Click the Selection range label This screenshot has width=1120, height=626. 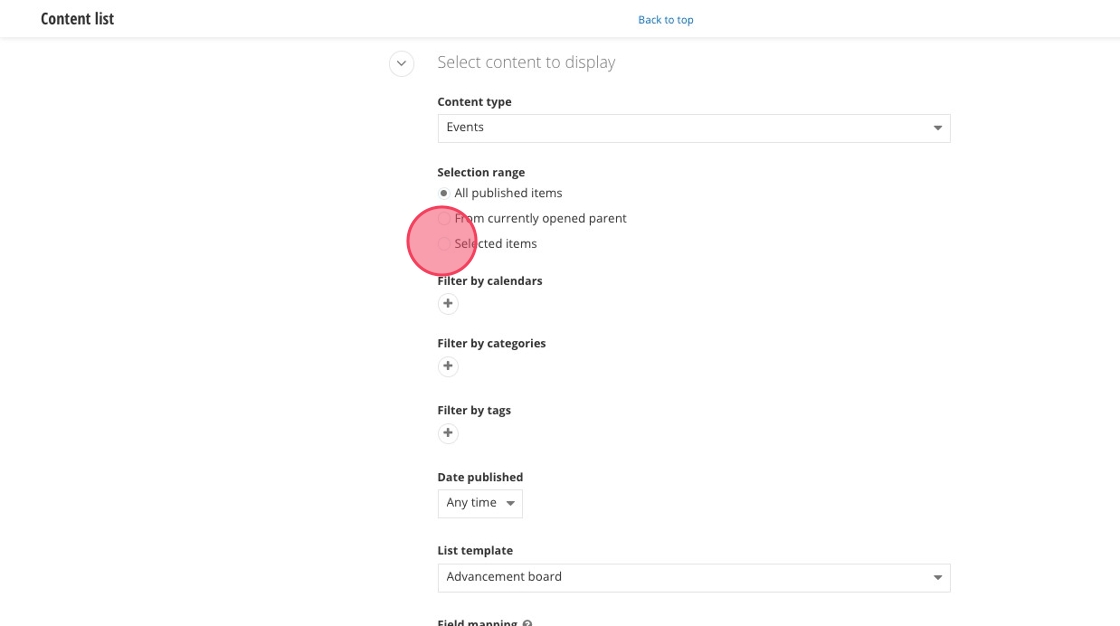481,172
